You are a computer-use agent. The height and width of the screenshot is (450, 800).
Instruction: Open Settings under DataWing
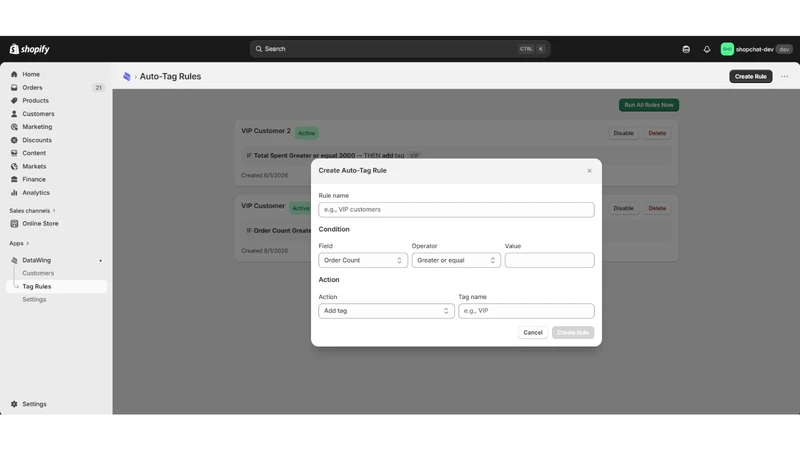pos(34,299)
